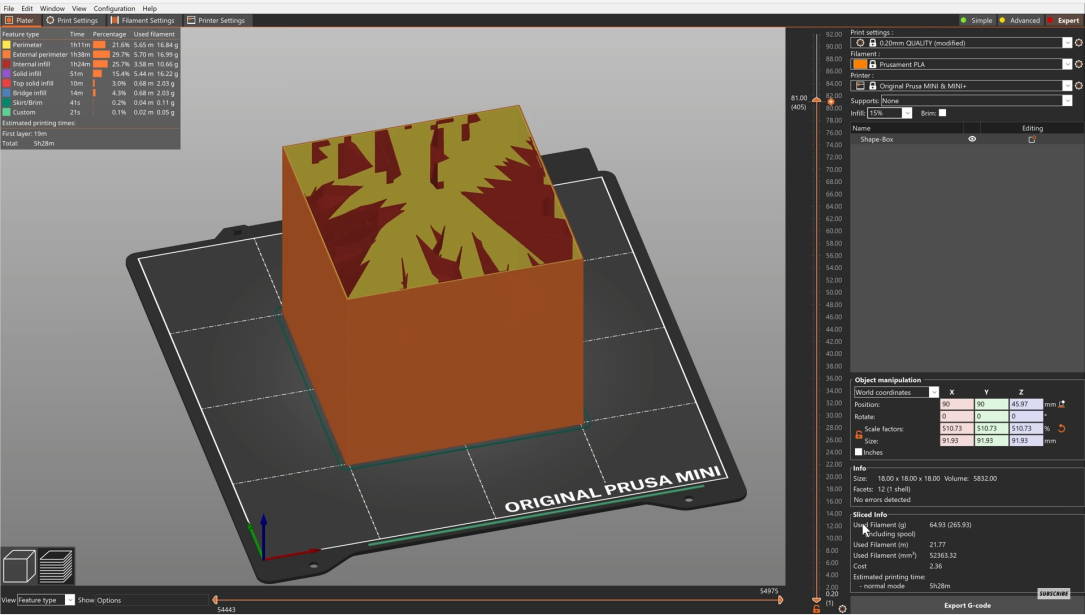Click the orange filament color swatch
This screenshot has width=1085, height=615.
coord(860,64)
